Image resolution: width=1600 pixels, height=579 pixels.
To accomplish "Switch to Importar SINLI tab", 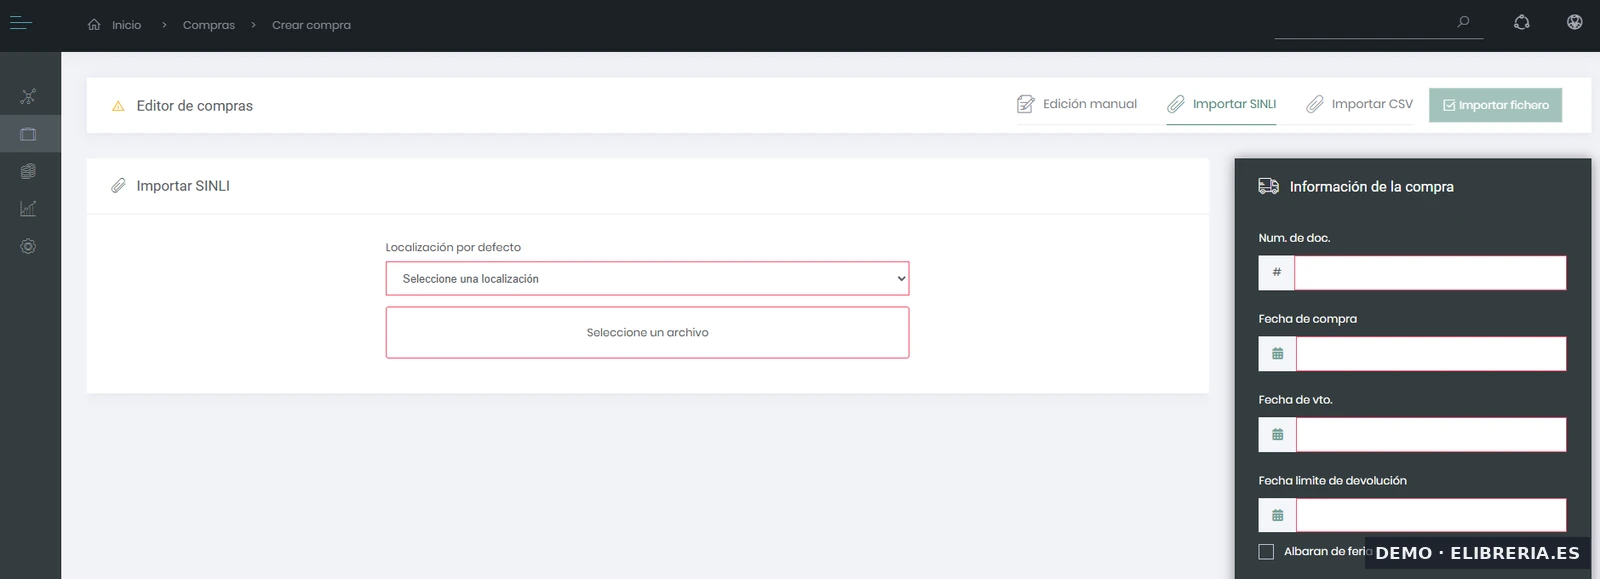I will pyautogui.click(x=1221, y=104).
